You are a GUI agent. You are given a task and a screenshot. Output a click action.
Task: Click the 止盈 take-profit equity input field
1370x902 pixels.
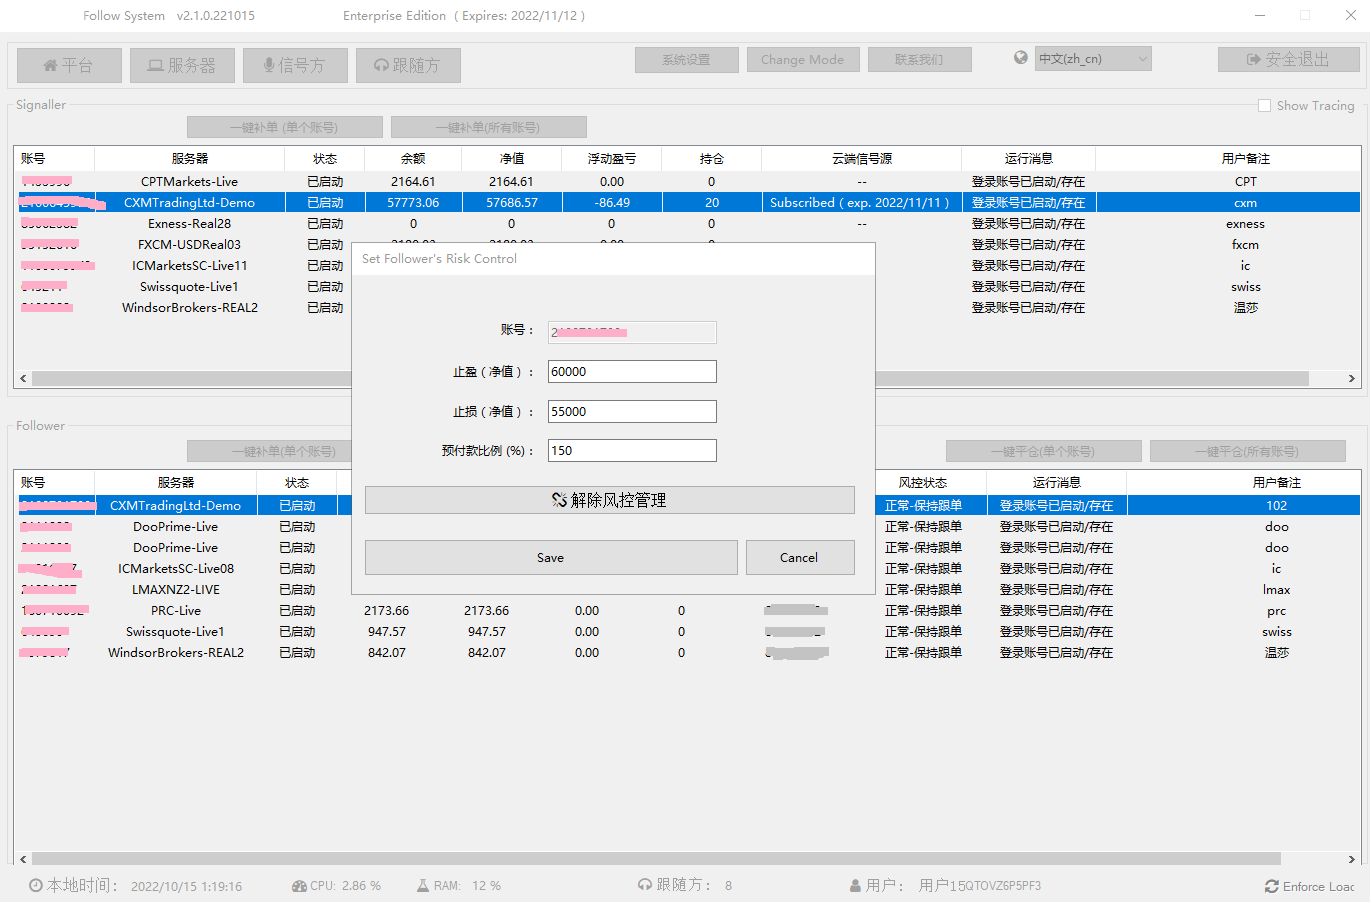(632, 372)
